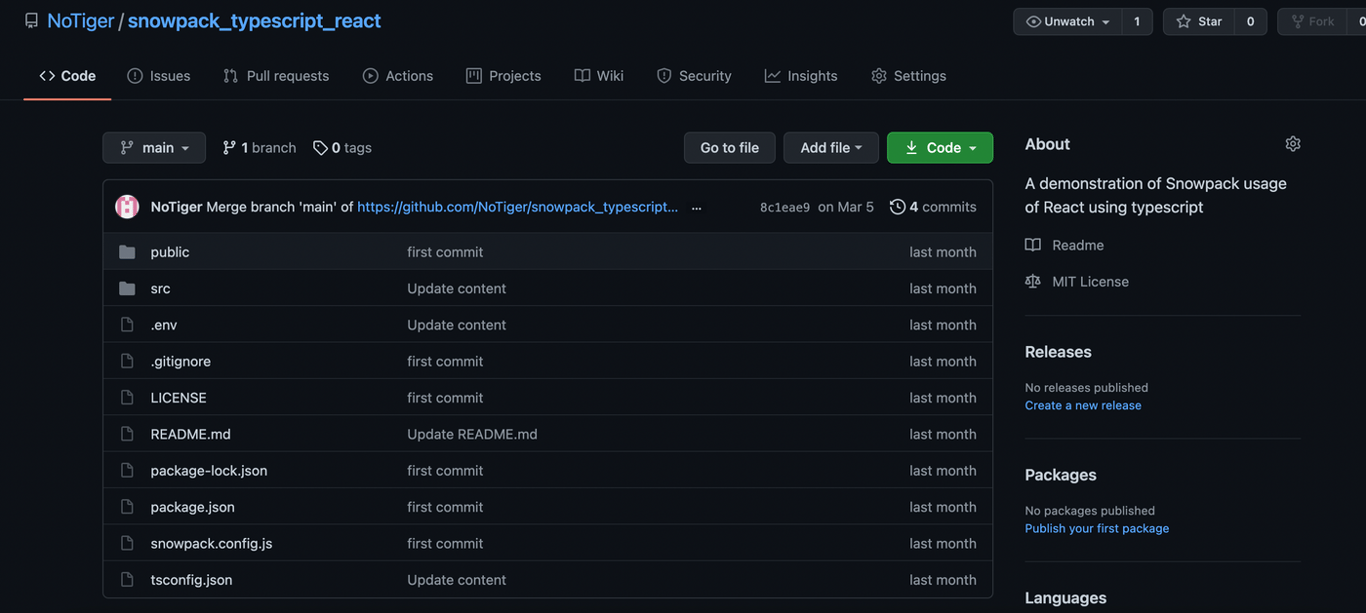Click the file icon for tsconfig.json

127,580
